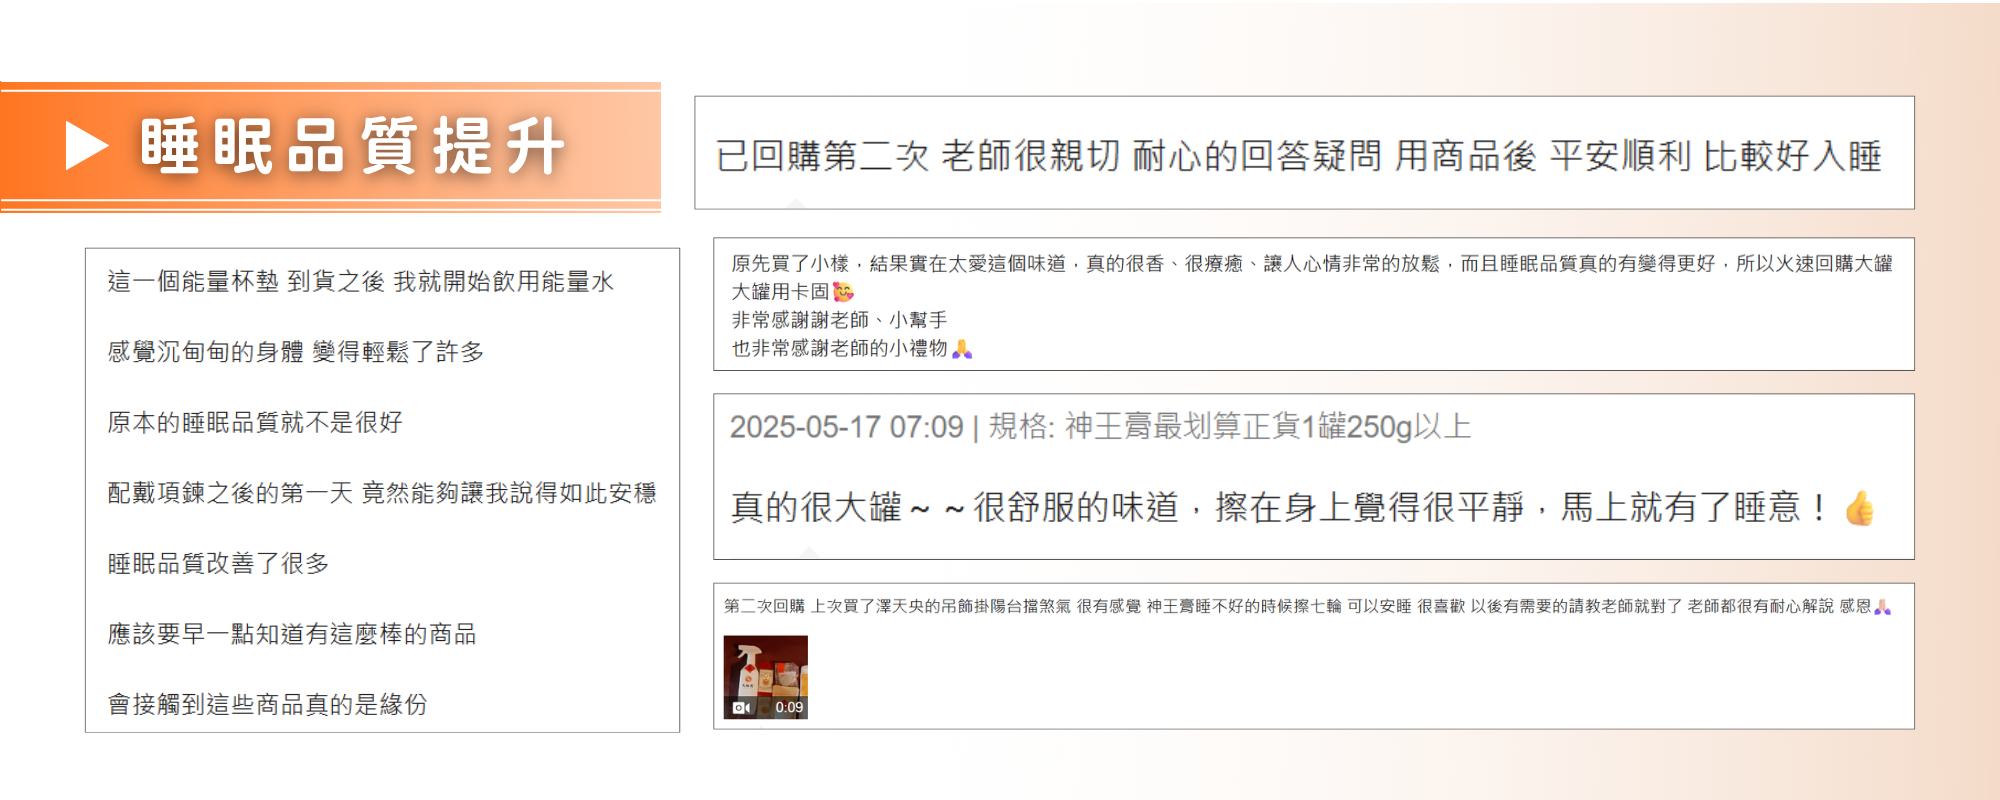Click the review text 非常感謝謝老師、小幫手

coord(839,320)
